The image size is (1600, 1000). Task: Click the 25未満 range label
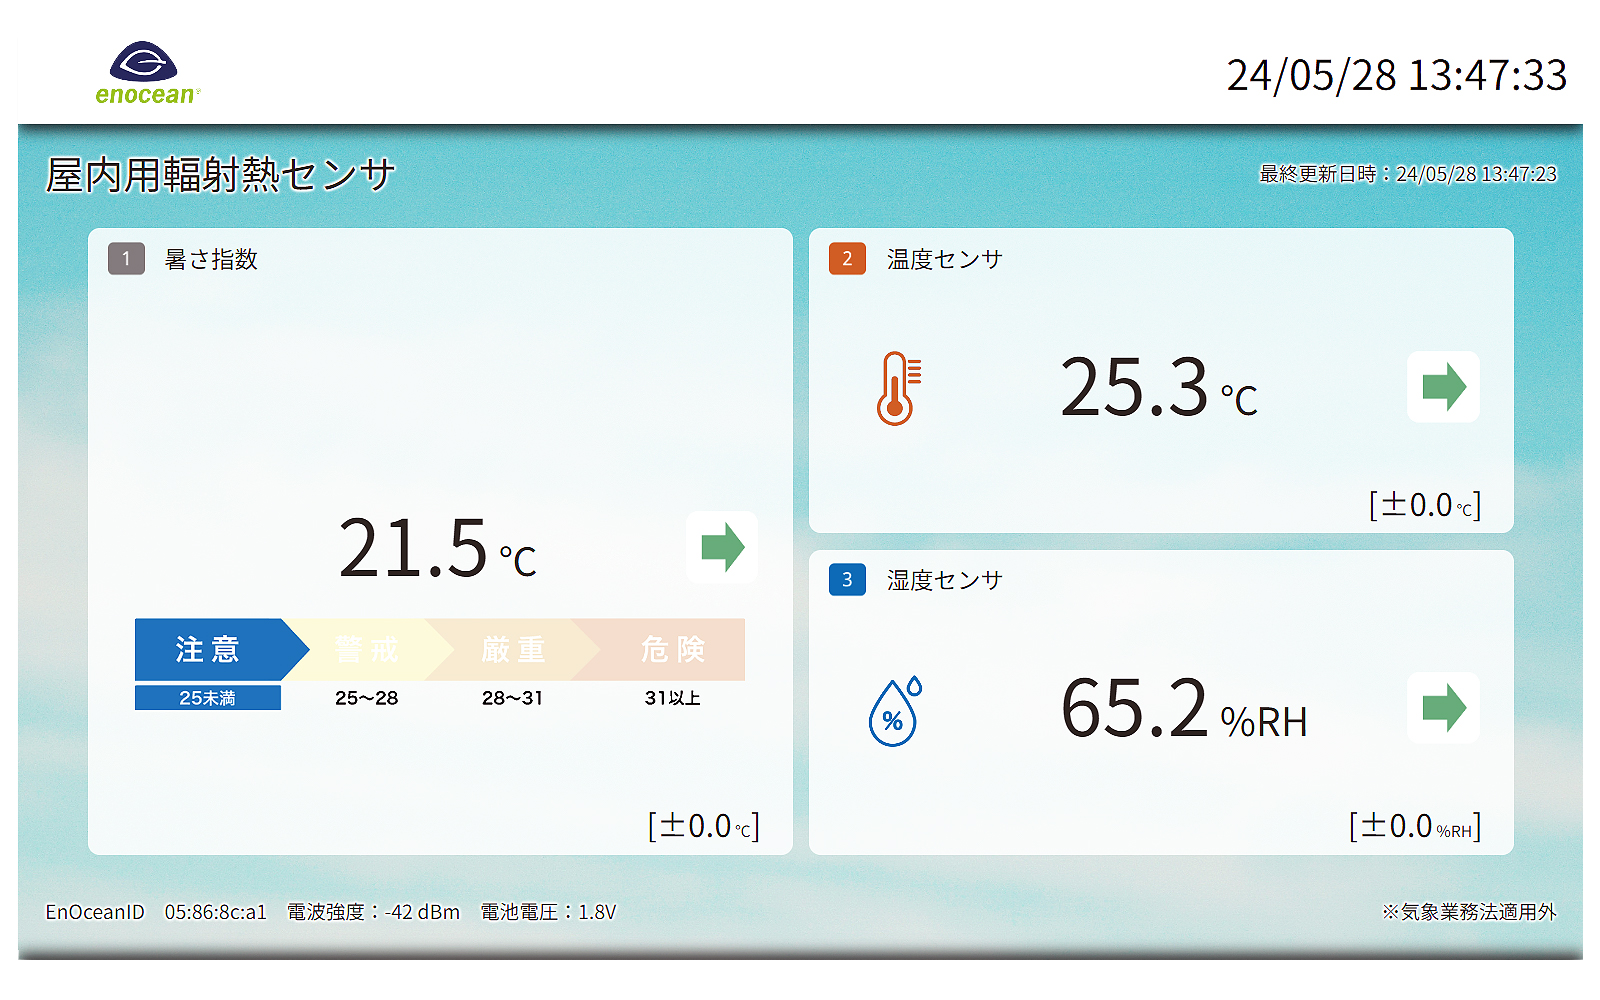pos(208,698)
